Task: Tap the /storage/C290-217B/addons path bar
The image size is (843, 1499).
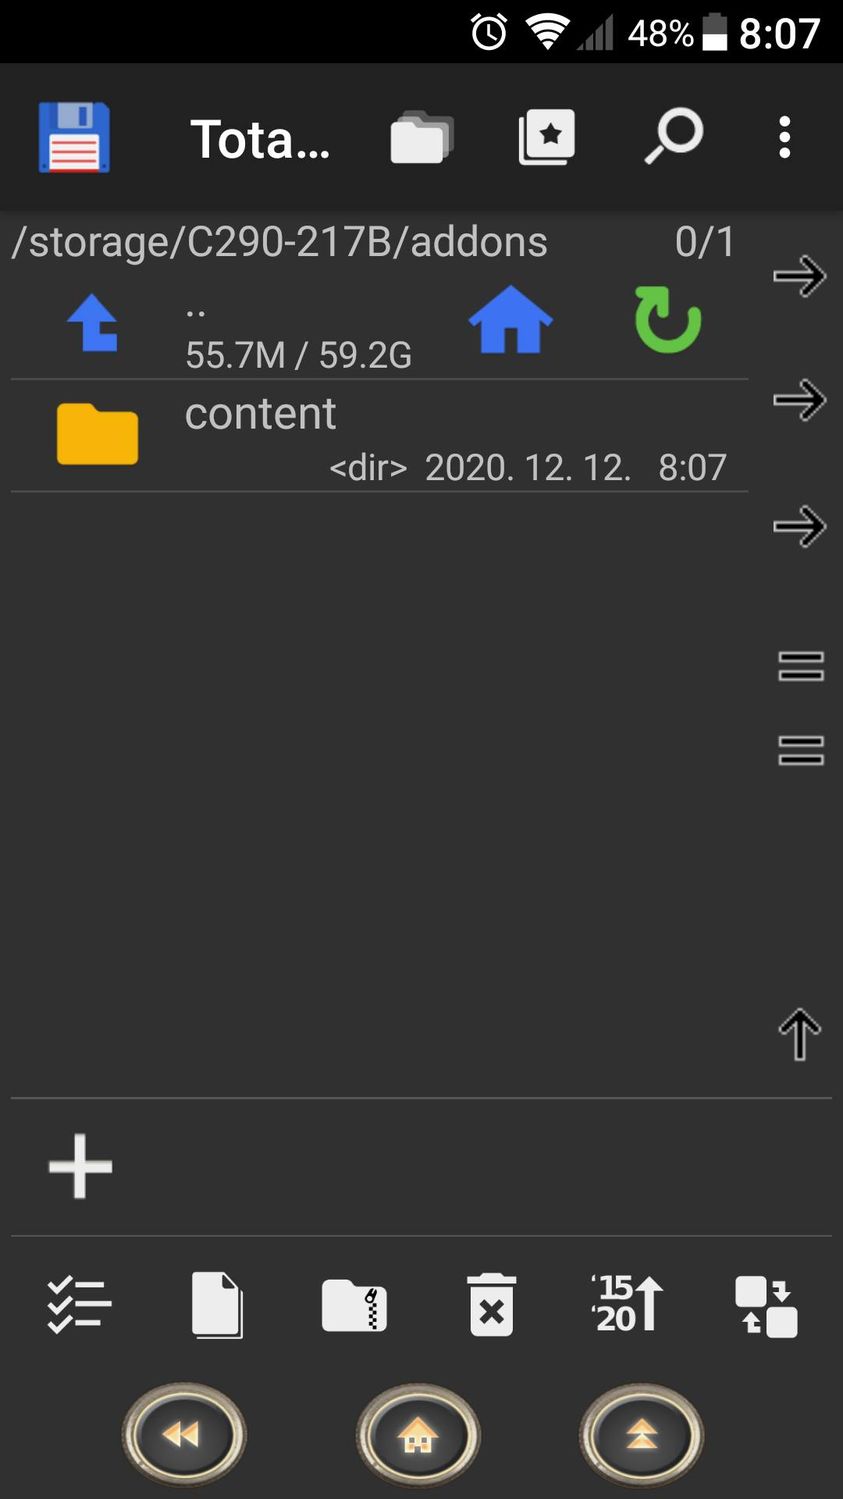Action: [x=280, y=242]
